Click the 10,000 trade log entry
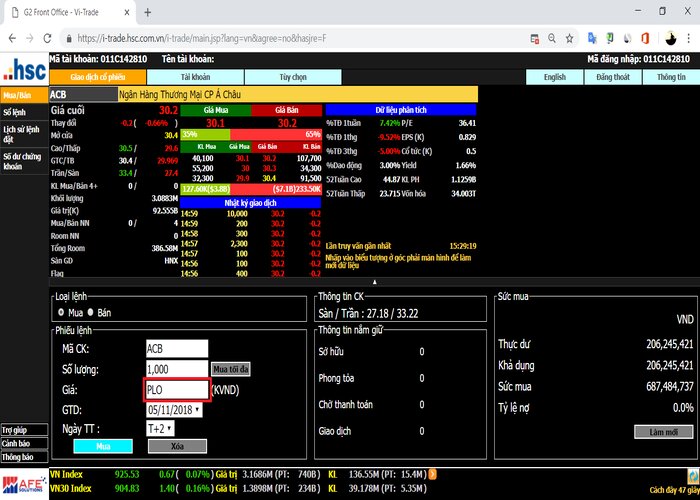 pos(237,213)
